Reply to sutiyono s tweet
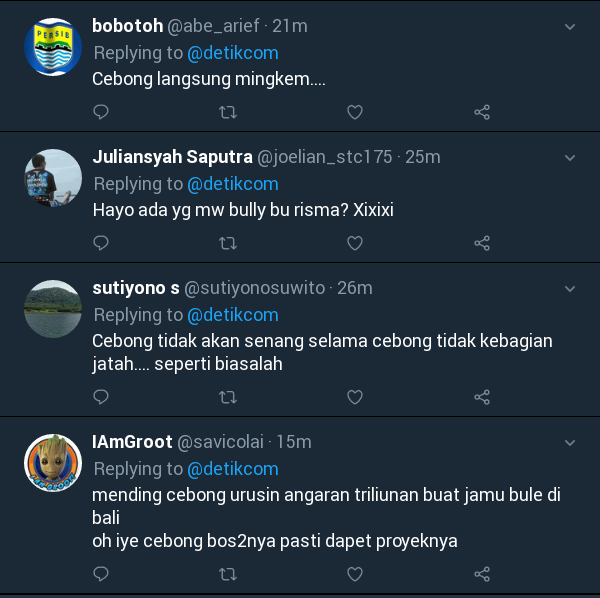This screenshot has width=600, height=598. [101, 397]
